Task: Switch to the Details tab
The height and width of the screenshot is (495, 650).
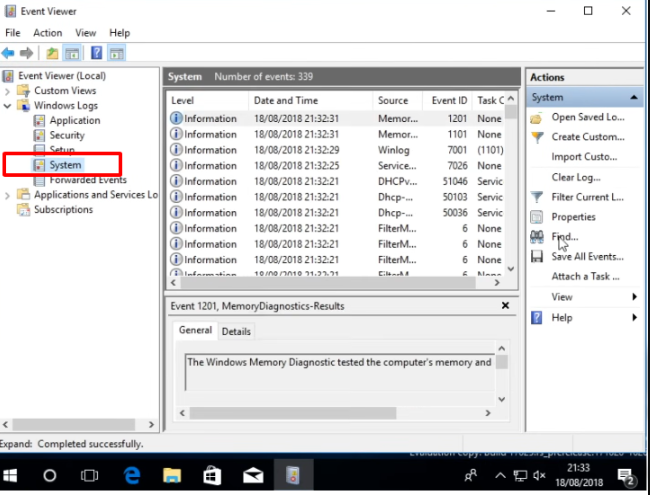Action: (236, 331)
